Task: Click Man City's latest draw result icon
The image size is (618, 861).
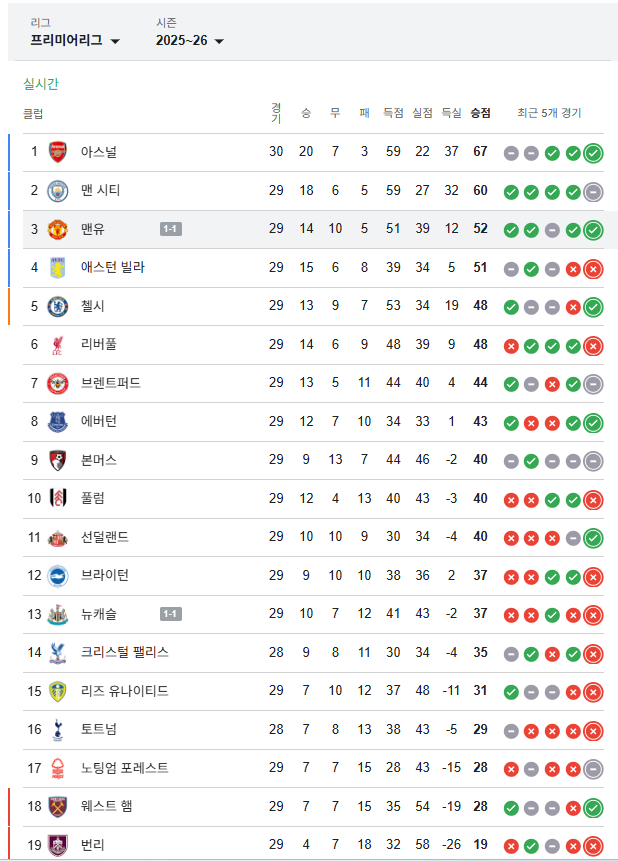Action: 593,191
